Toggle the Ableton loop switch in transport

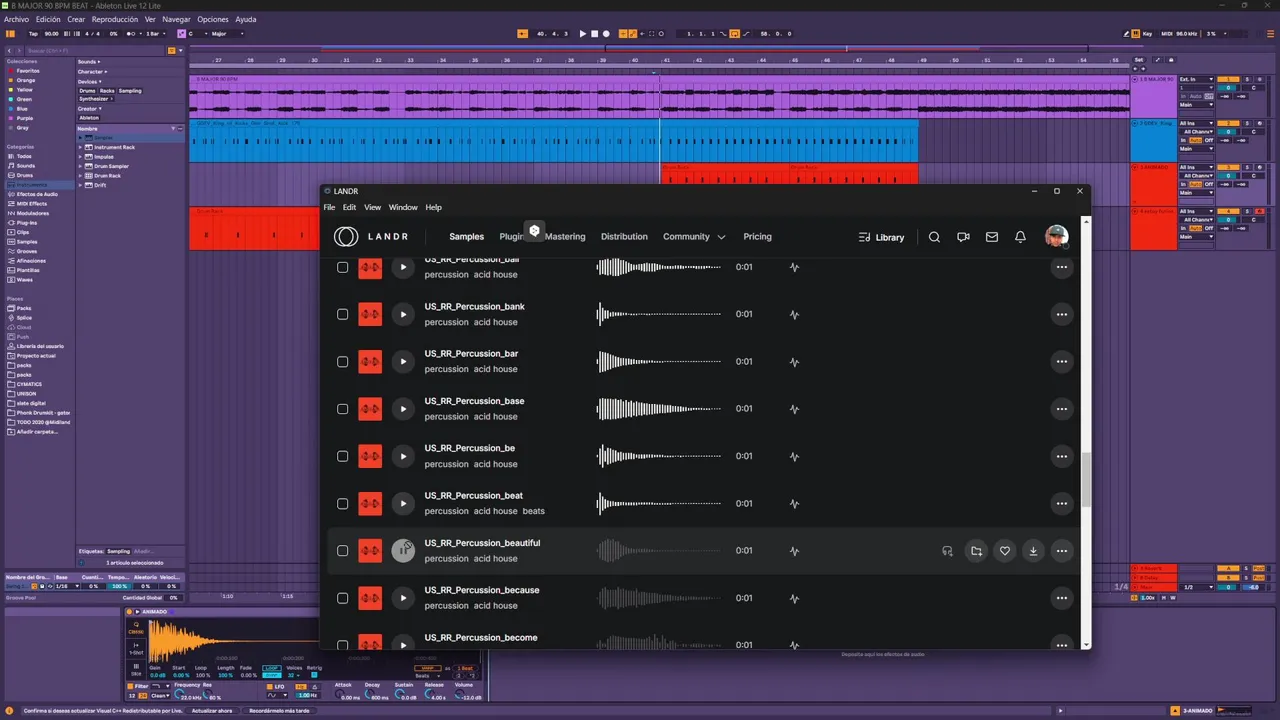coord(735,34)
